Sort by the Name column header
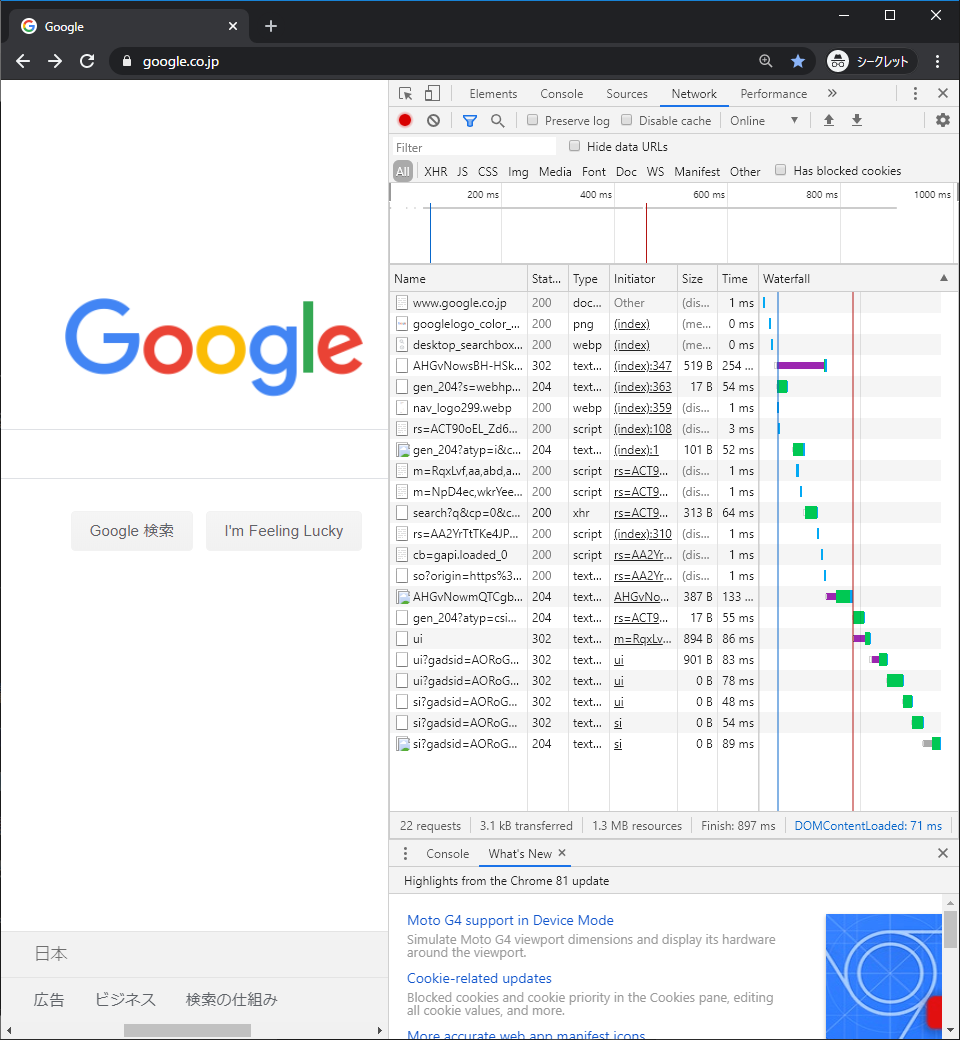The width and height of the screenshot is (960, 1040). [x=458, y=279]
